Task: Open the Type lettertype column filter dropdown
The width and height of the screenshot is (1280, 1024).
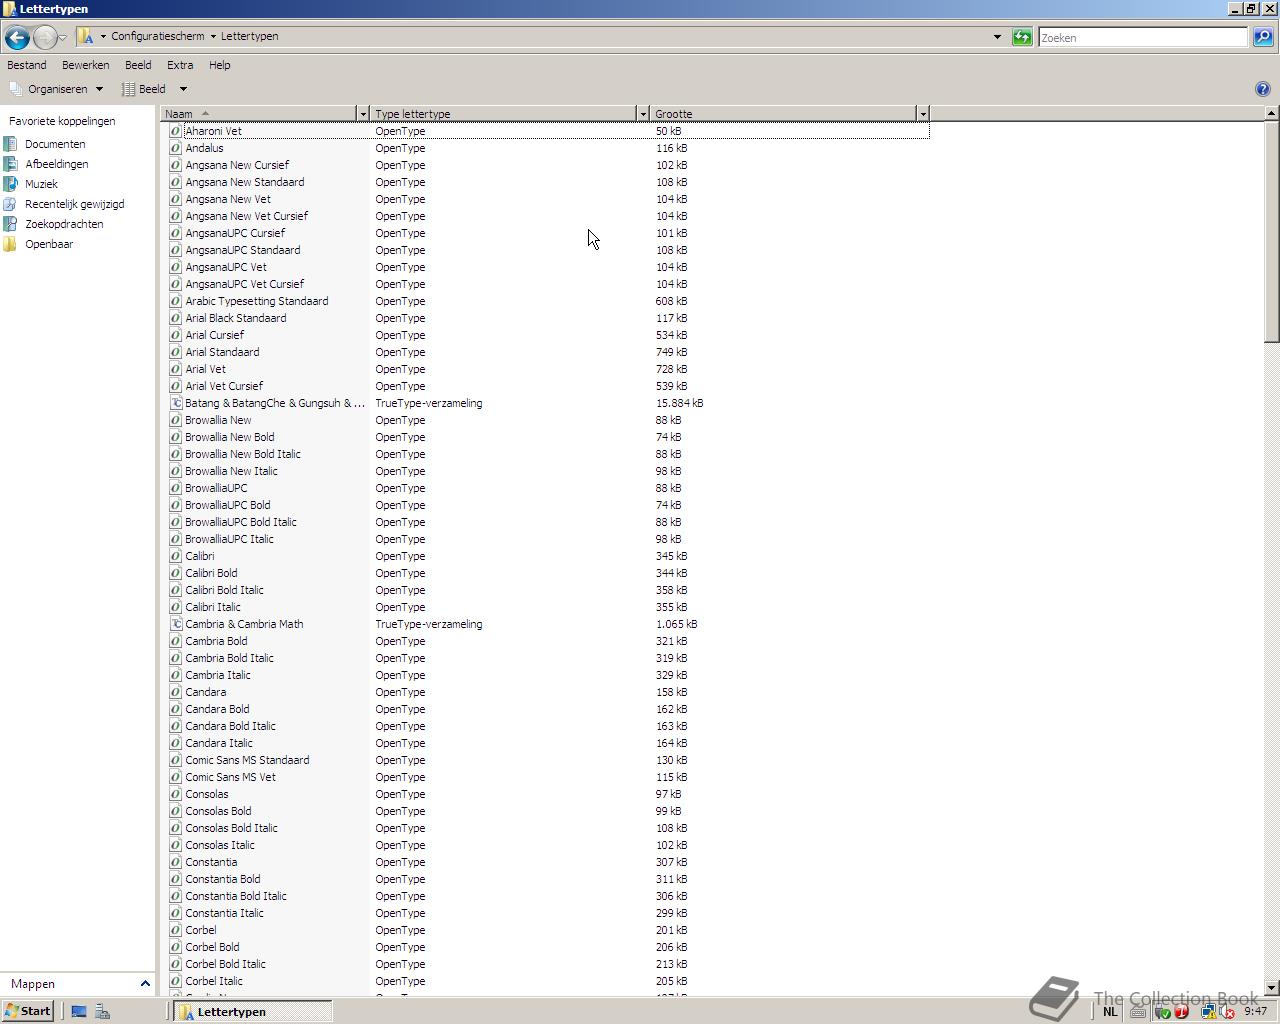Action: [x=643, y=114]
